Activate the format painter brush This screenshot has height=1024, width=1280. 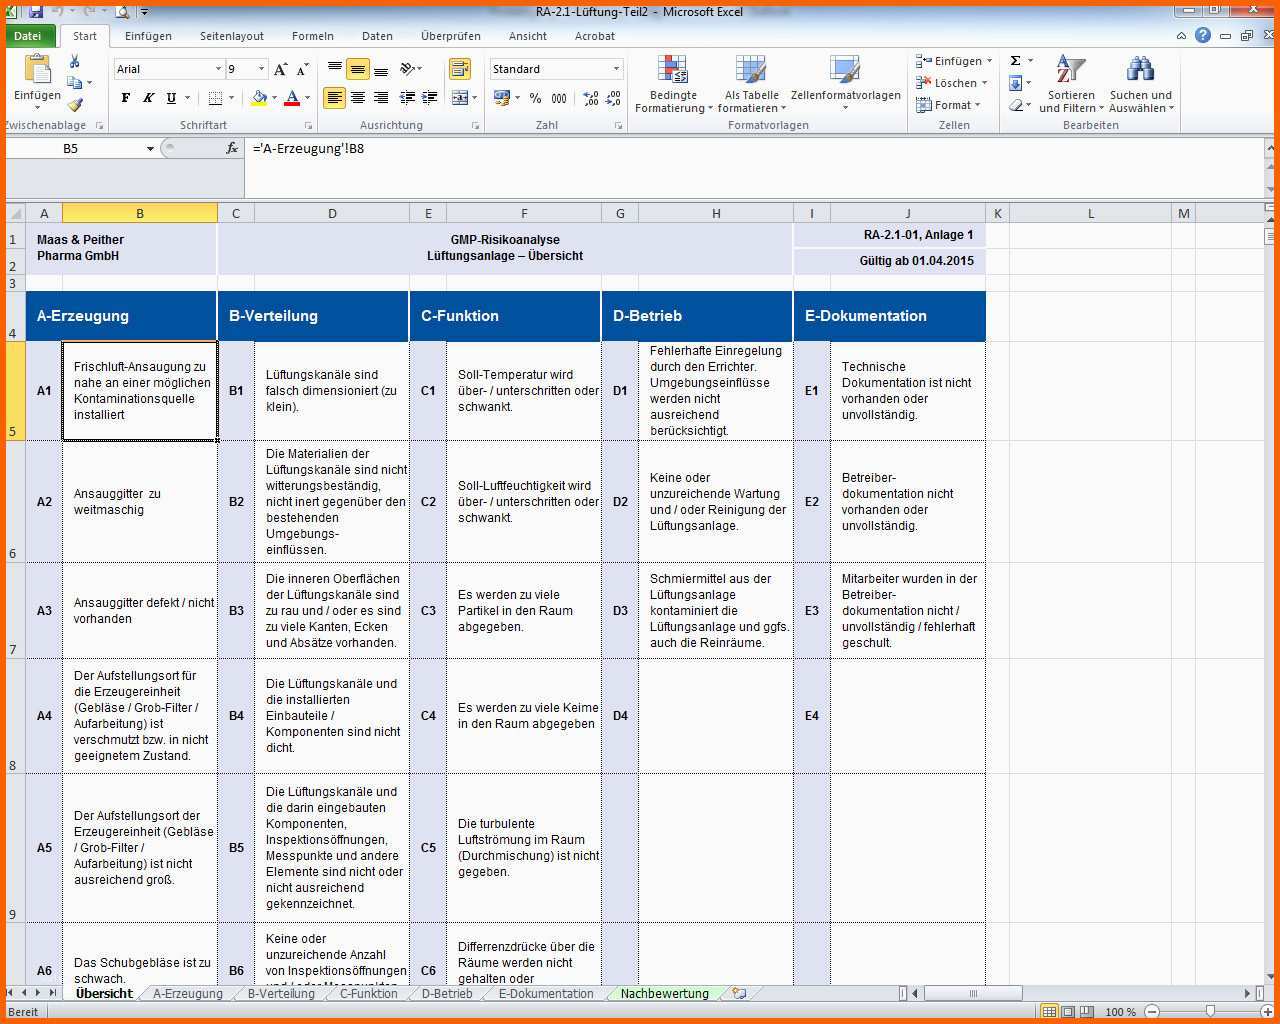pyautogui.click(x=75, y=104)
